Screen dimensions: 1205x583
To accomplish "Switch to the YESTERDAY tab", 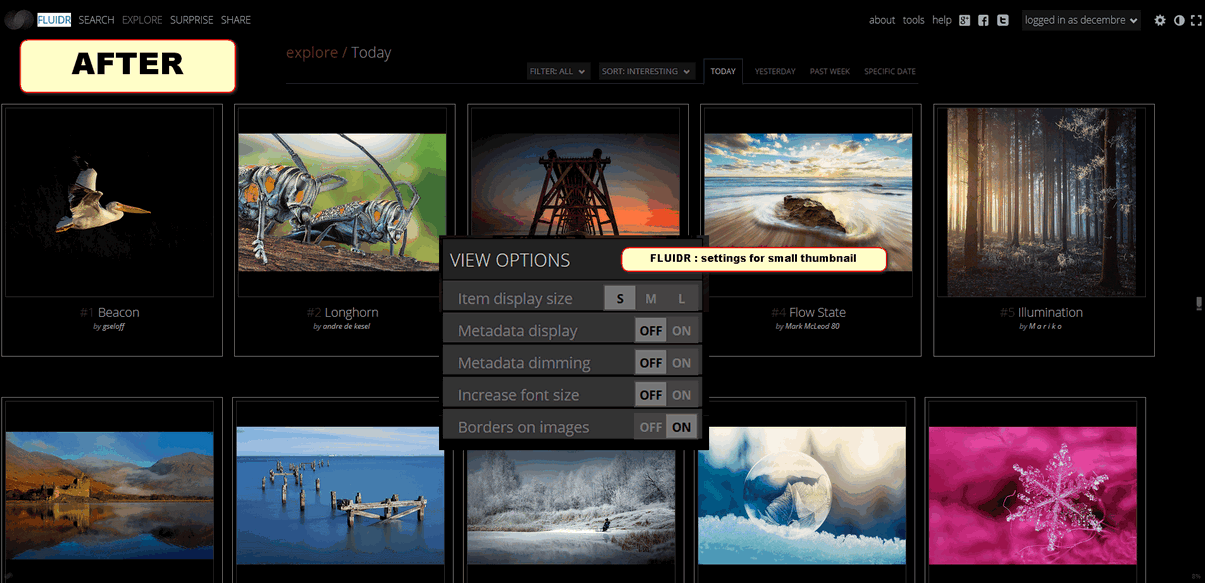I will [x=775, y=71].
